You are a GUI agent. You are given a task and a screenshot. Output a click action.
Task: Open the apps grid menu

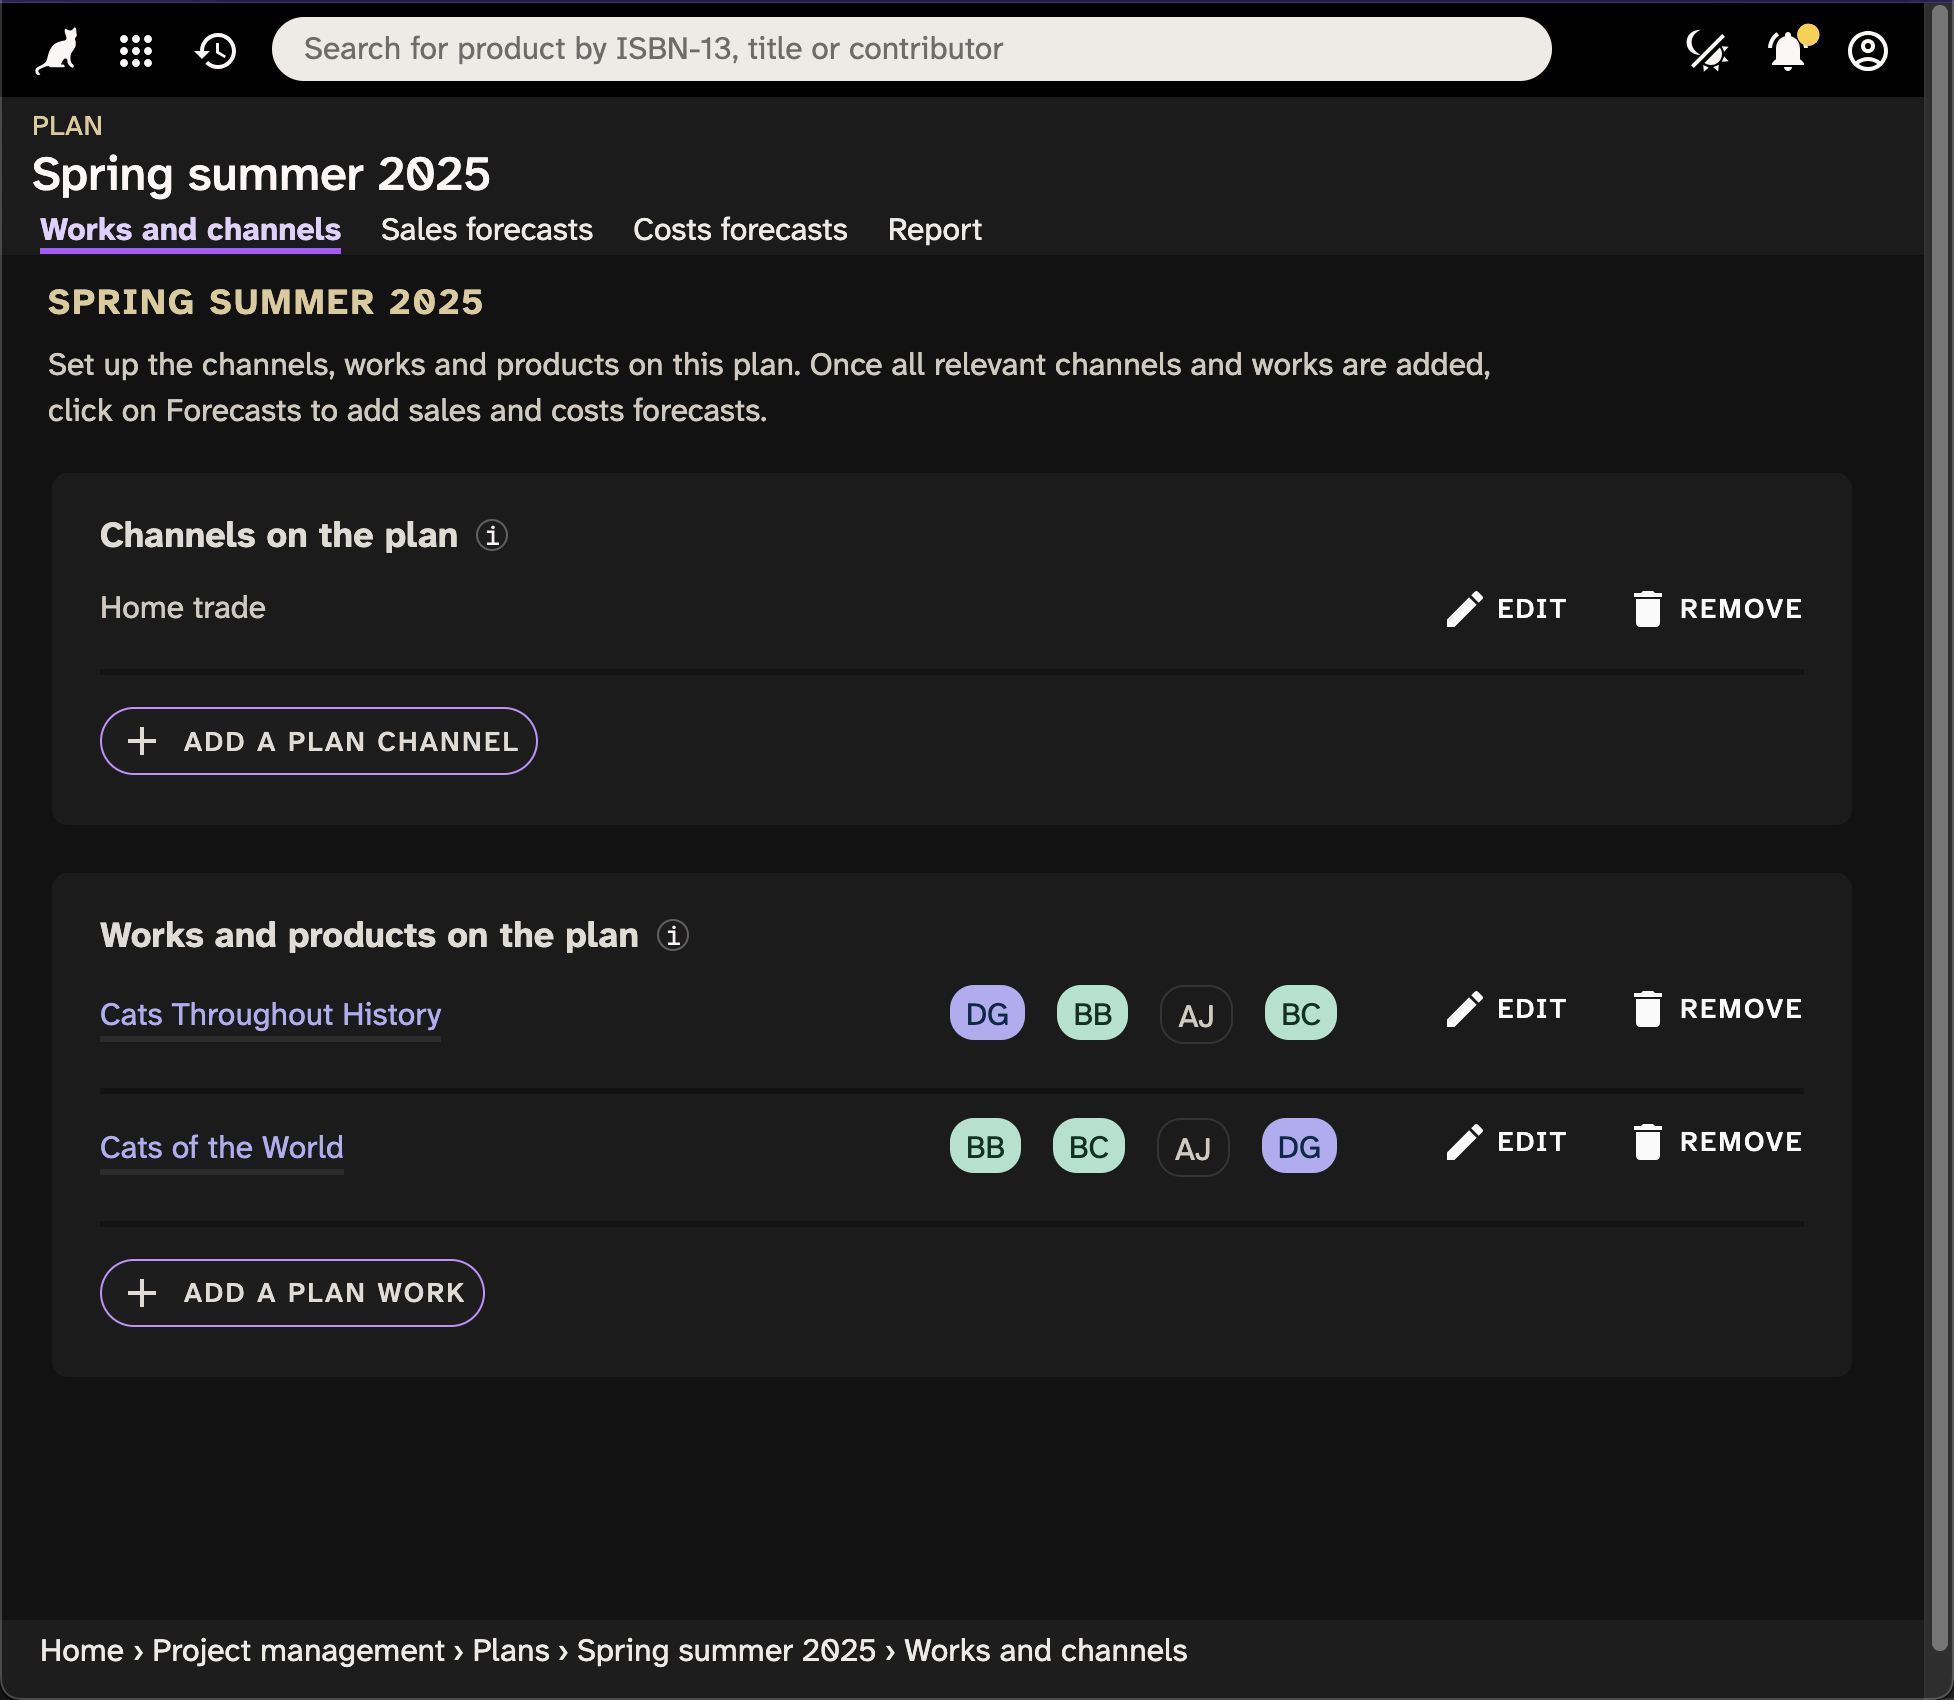[136, 50]
